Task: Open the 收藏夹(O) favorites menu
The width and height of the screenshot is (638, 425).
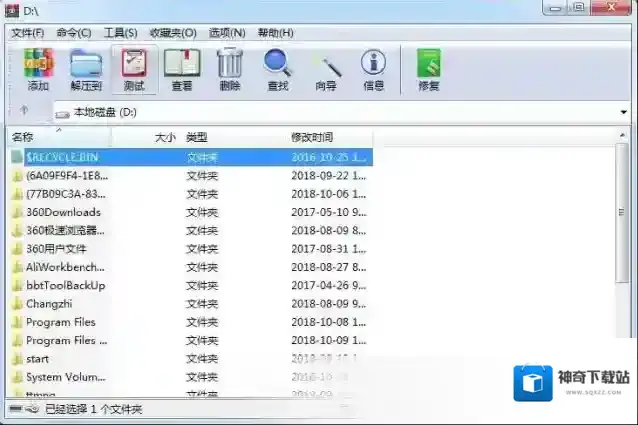Action: (x=173, y=33)
